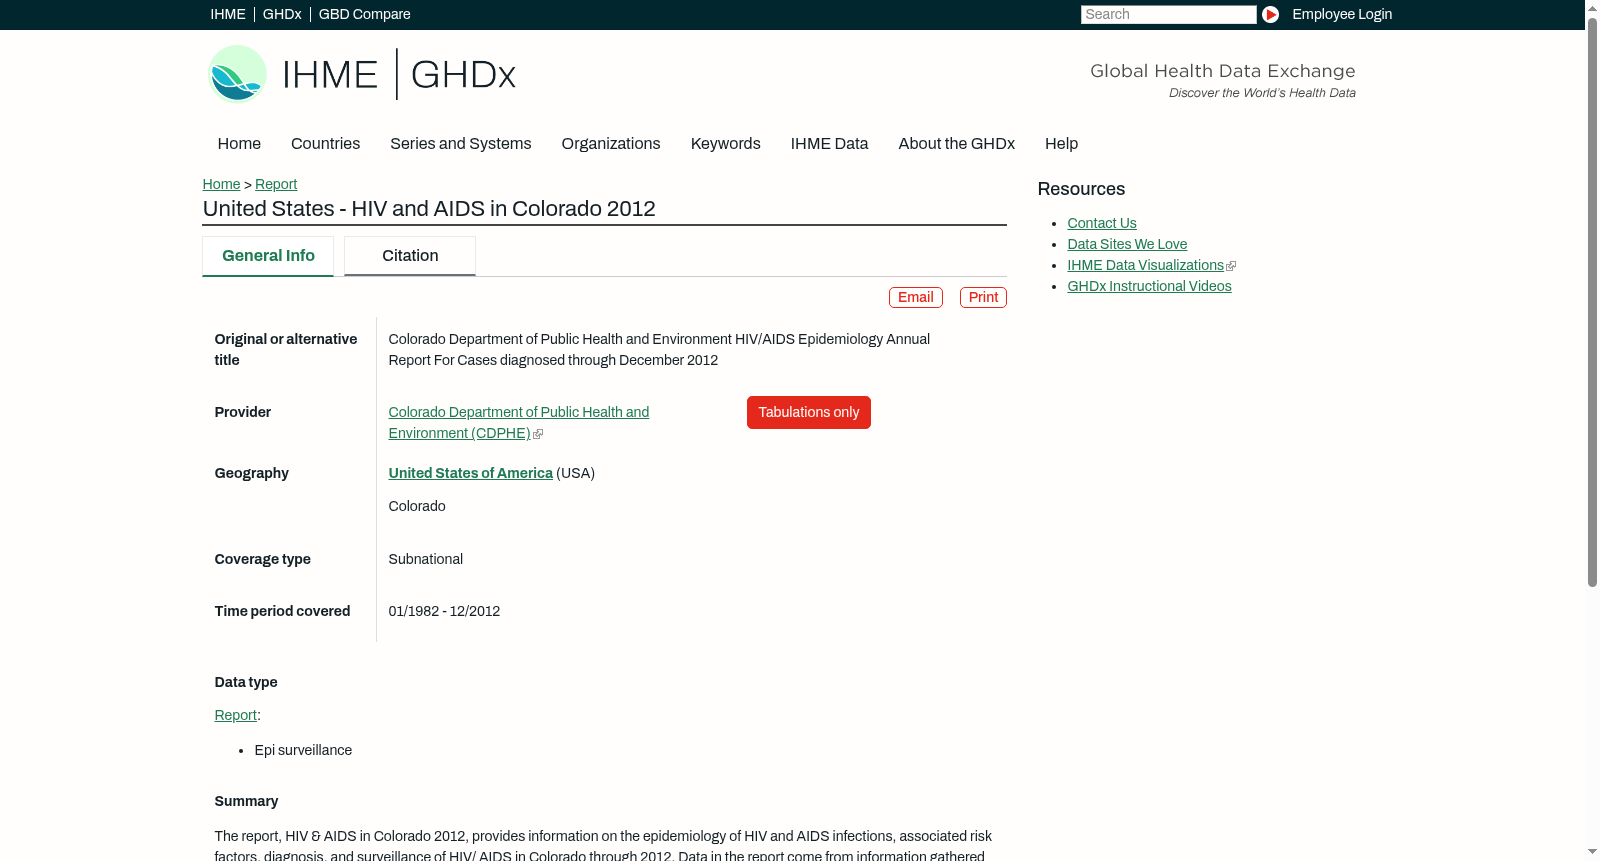This screenshot has height=861, width=1600.
Task: Click the '01/1982 - 12/2012' time period value
Action: tap(444, 611)
